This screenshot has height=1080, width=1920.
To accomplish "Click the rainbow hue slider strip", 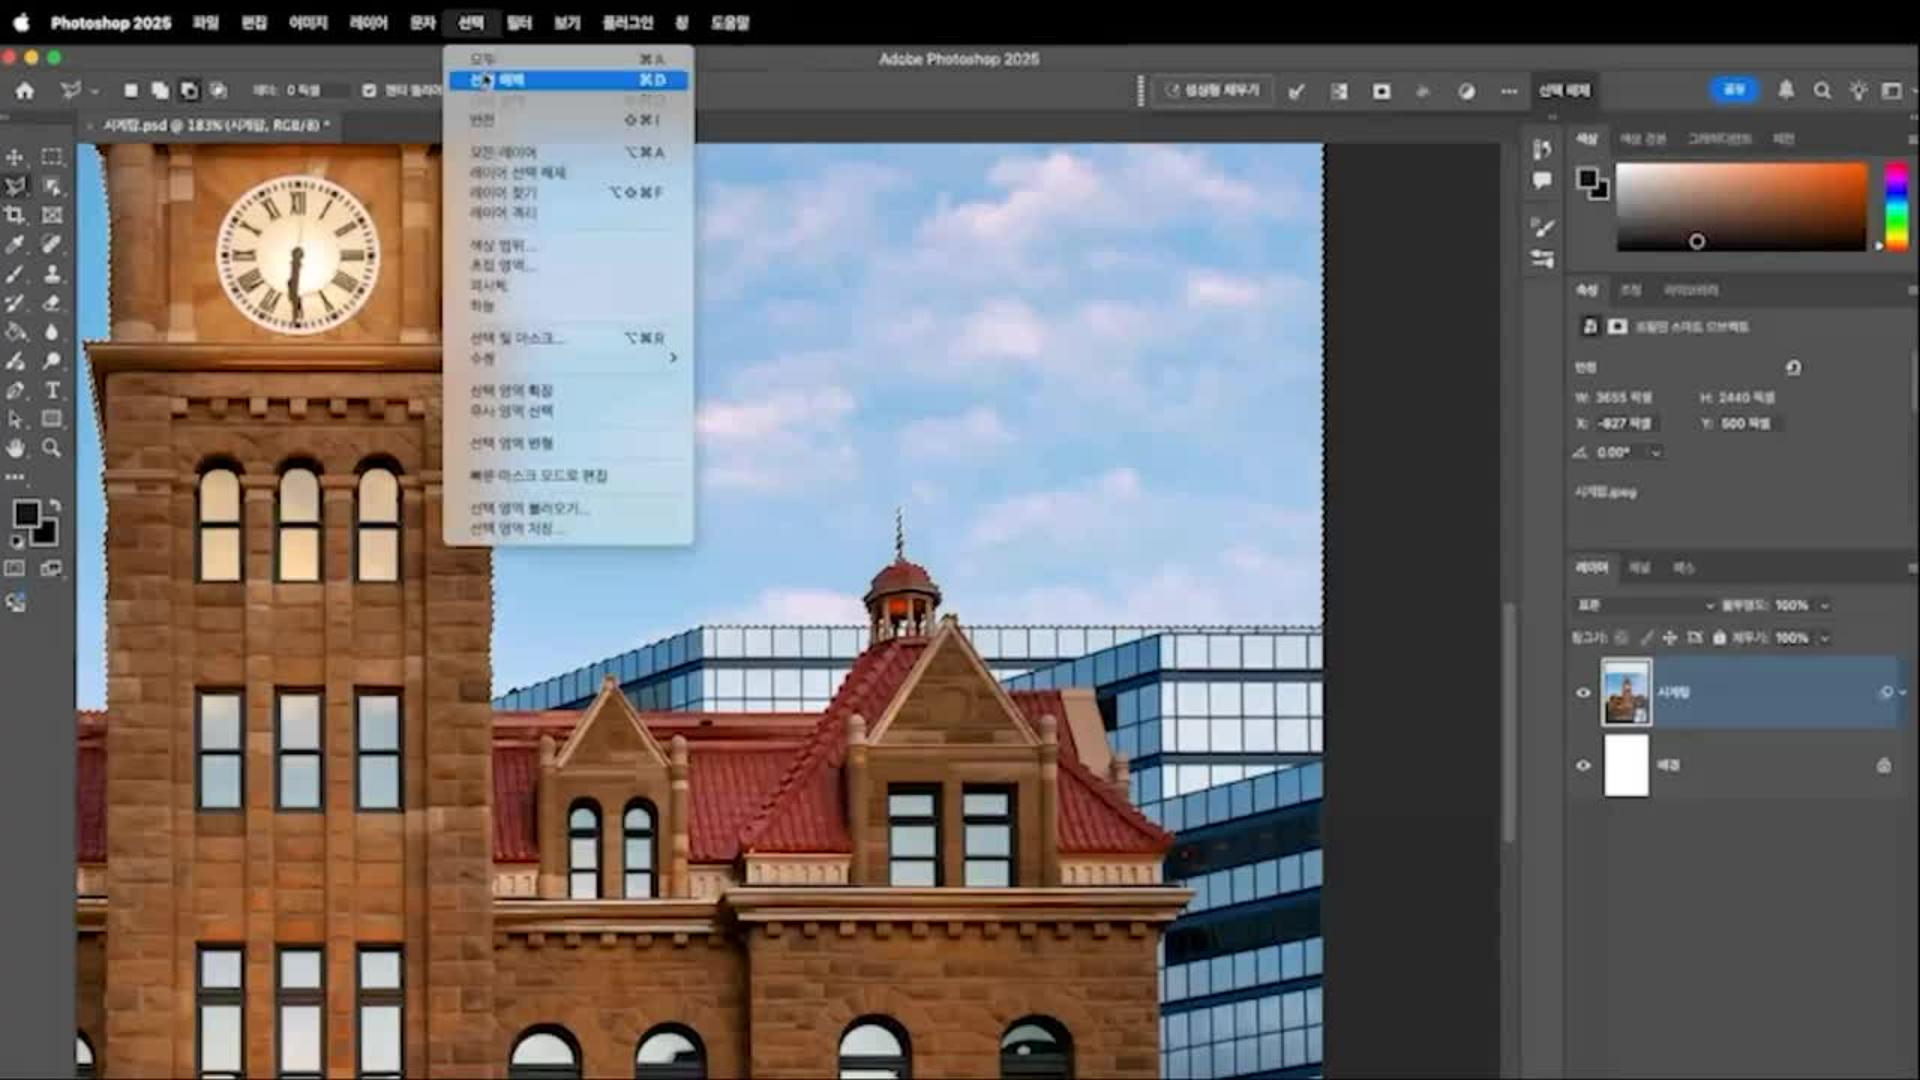I will [1896, 205].
